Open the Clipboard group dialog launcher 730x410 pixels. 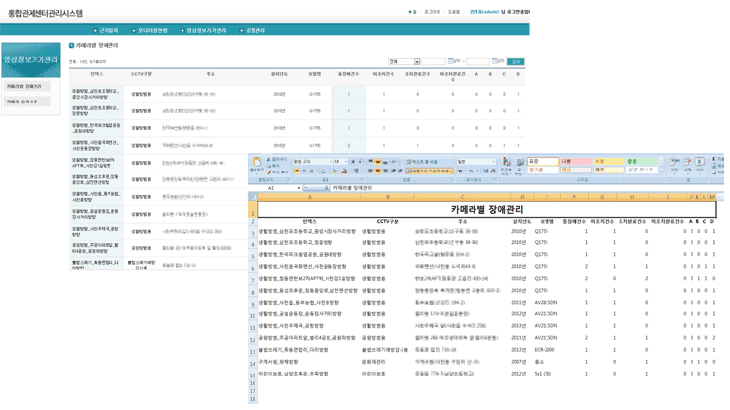tap(288, 179)
